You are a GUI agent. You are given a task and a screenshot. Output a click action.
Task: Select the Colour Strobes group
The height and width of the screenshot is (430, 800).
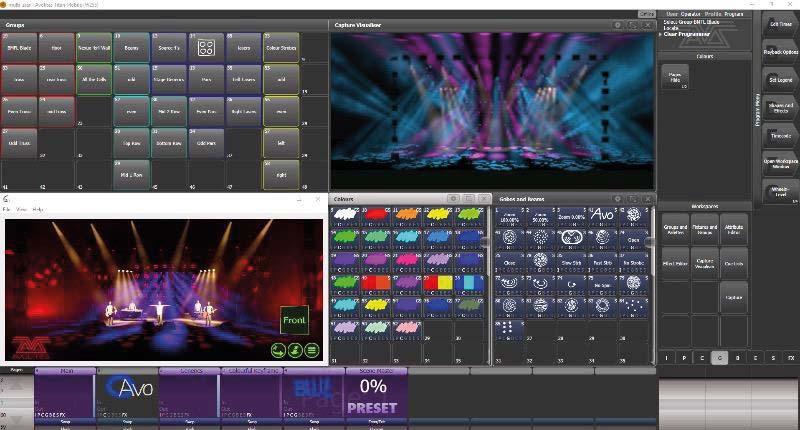281,47
